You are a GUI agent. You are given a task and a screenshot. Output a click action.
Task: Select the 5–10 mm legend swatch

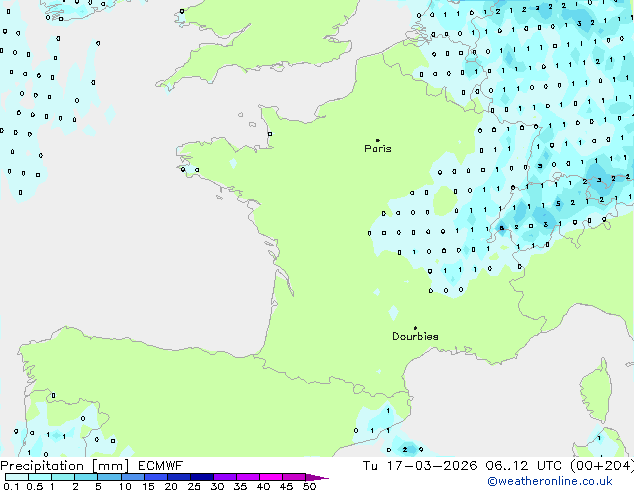[x=109, y=477]
